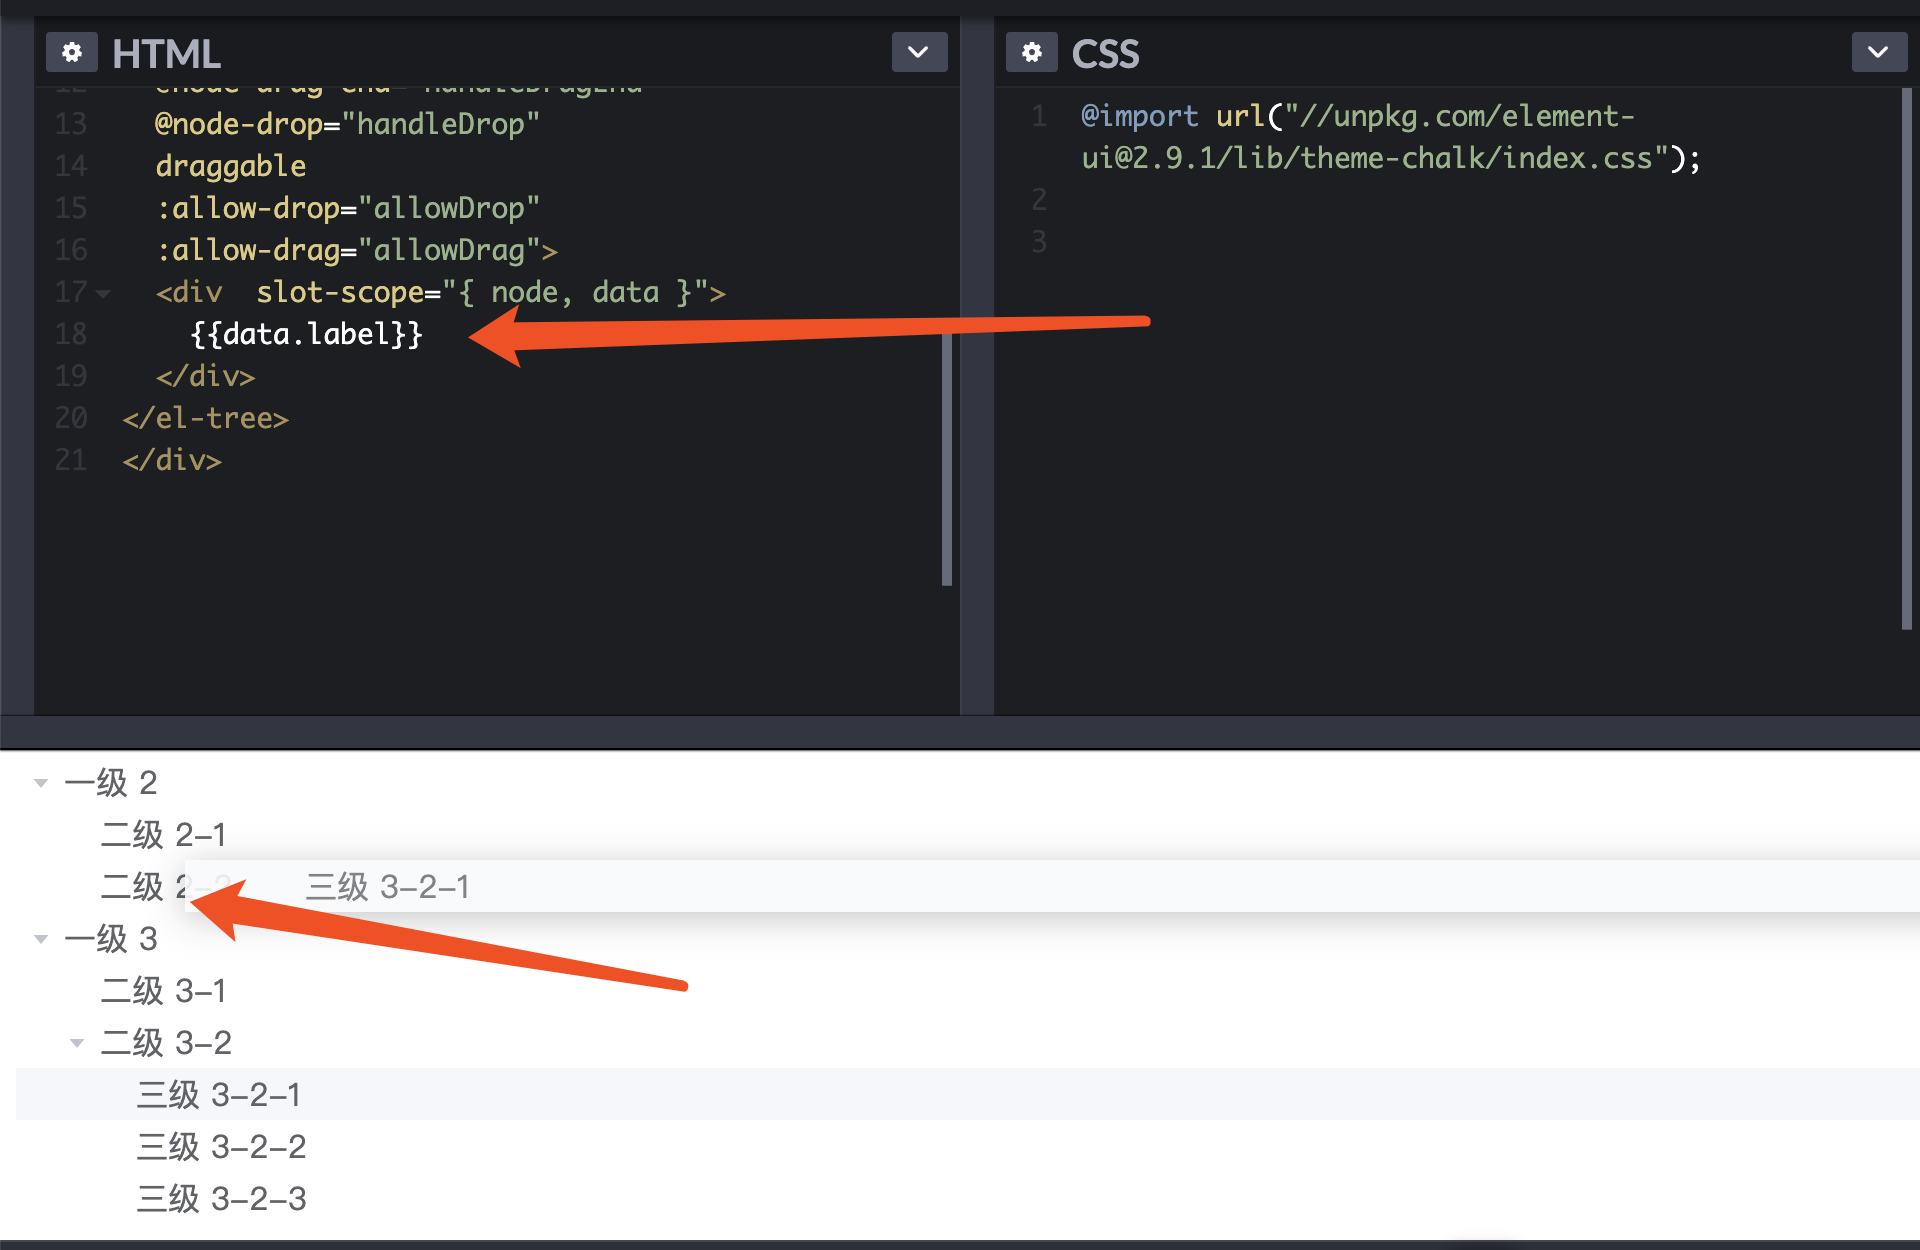Open the CSS panel settings gear
Viewport: 1920px width, 1250px height.
point(1032,52)
